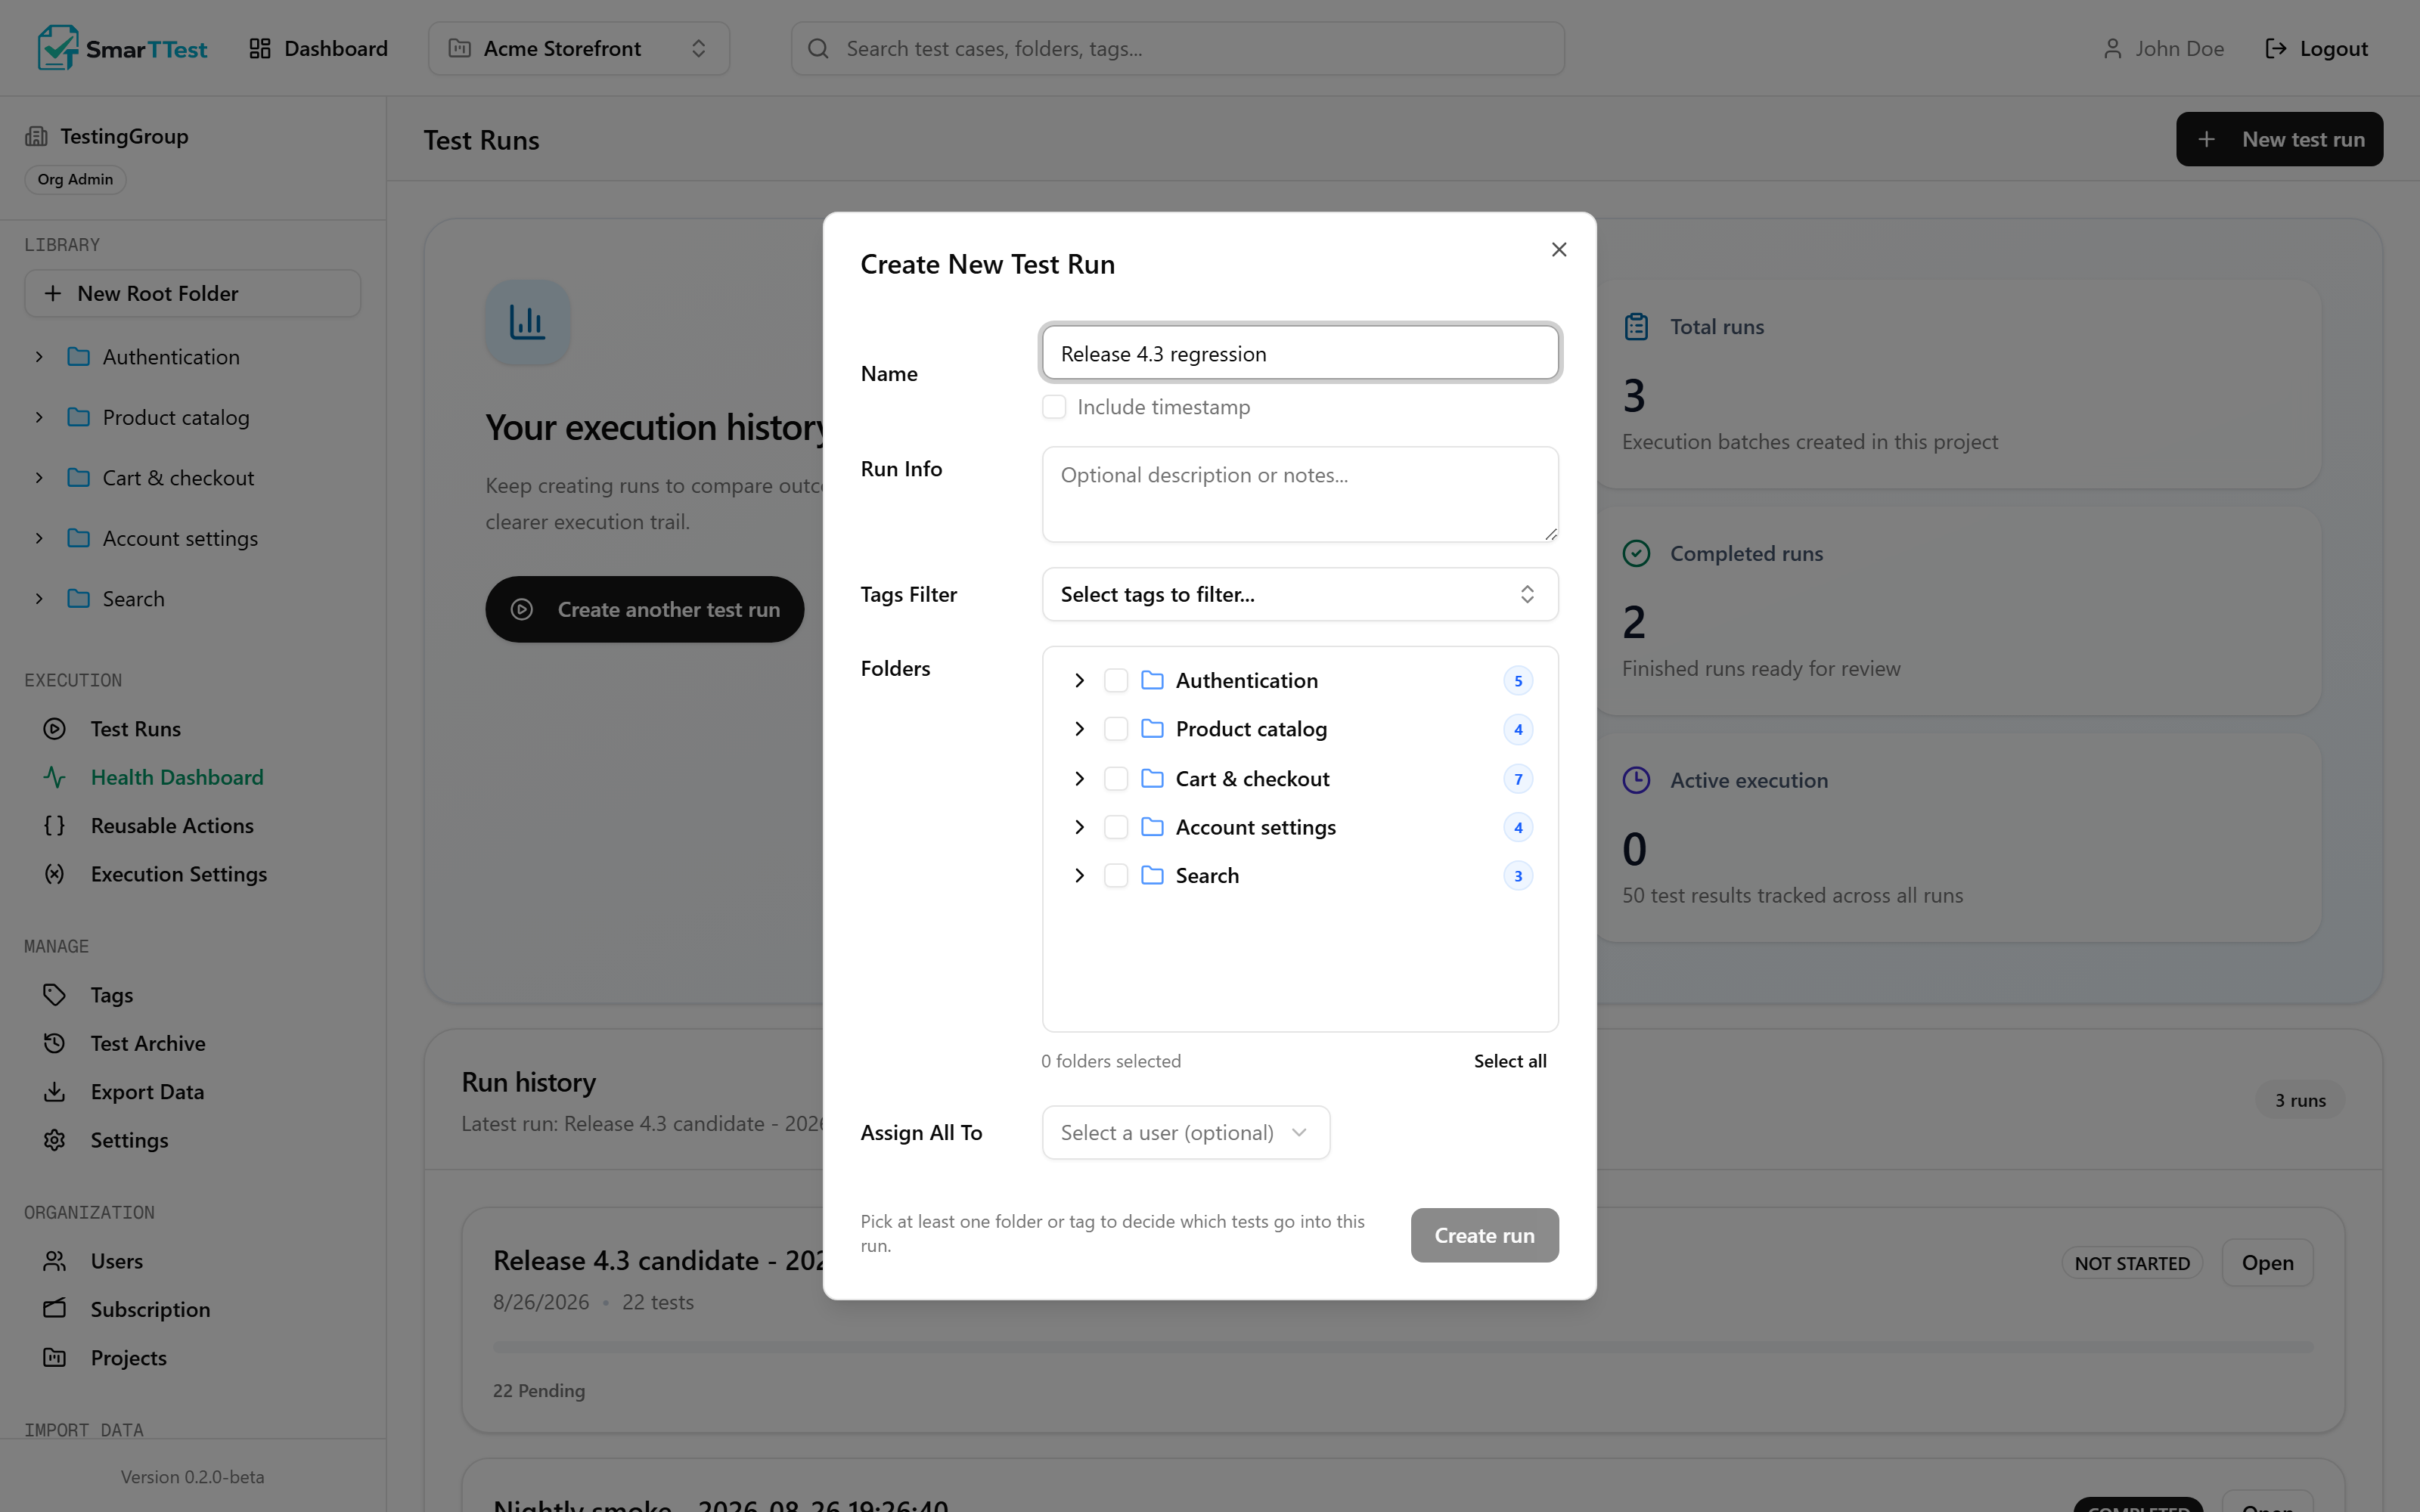Viewport: 2420px width, 1512px height.
Task: Open Test Archive in sidebar
Action: [148, 1043]
